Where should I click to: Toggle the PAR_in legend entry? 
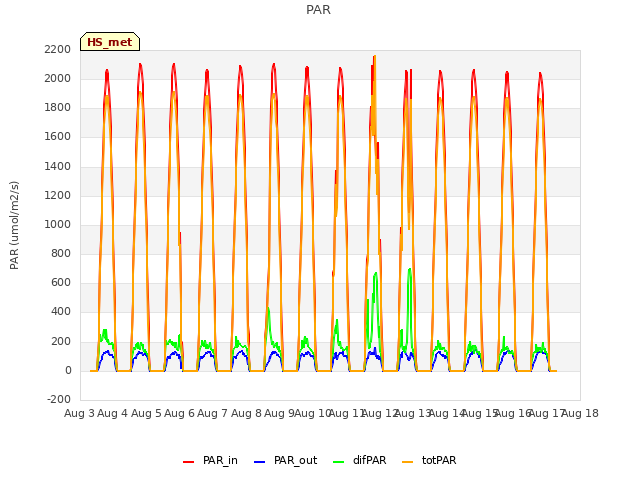pyautogui.click(x=210, y=460)
